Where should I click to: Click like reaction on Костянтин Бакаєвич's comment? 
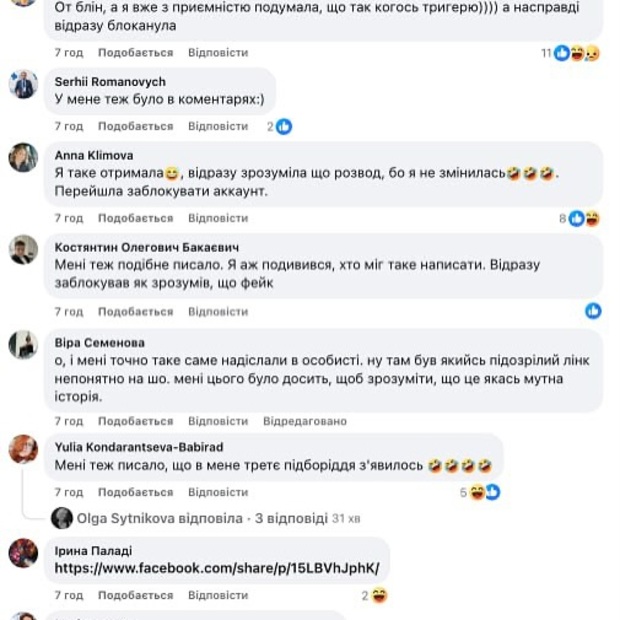tap(593, 311)
